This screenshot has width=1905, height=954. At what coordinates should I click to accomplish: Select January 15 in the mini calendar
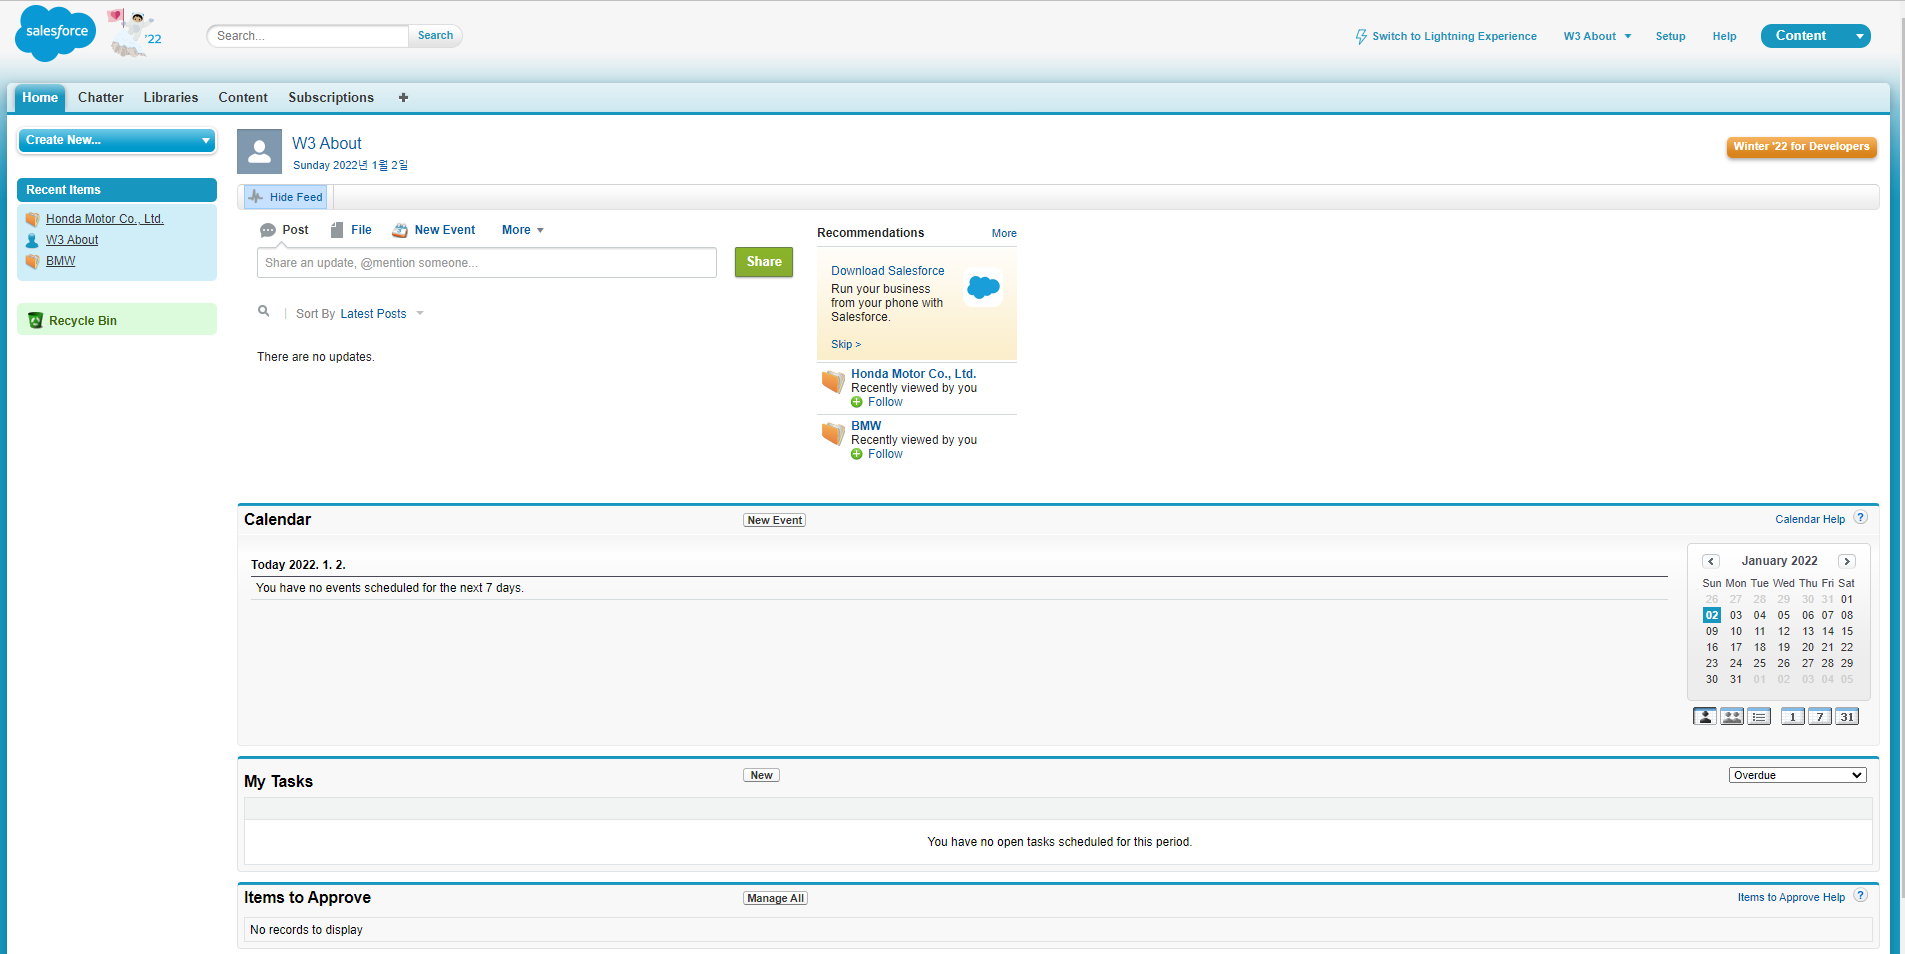1847,631
